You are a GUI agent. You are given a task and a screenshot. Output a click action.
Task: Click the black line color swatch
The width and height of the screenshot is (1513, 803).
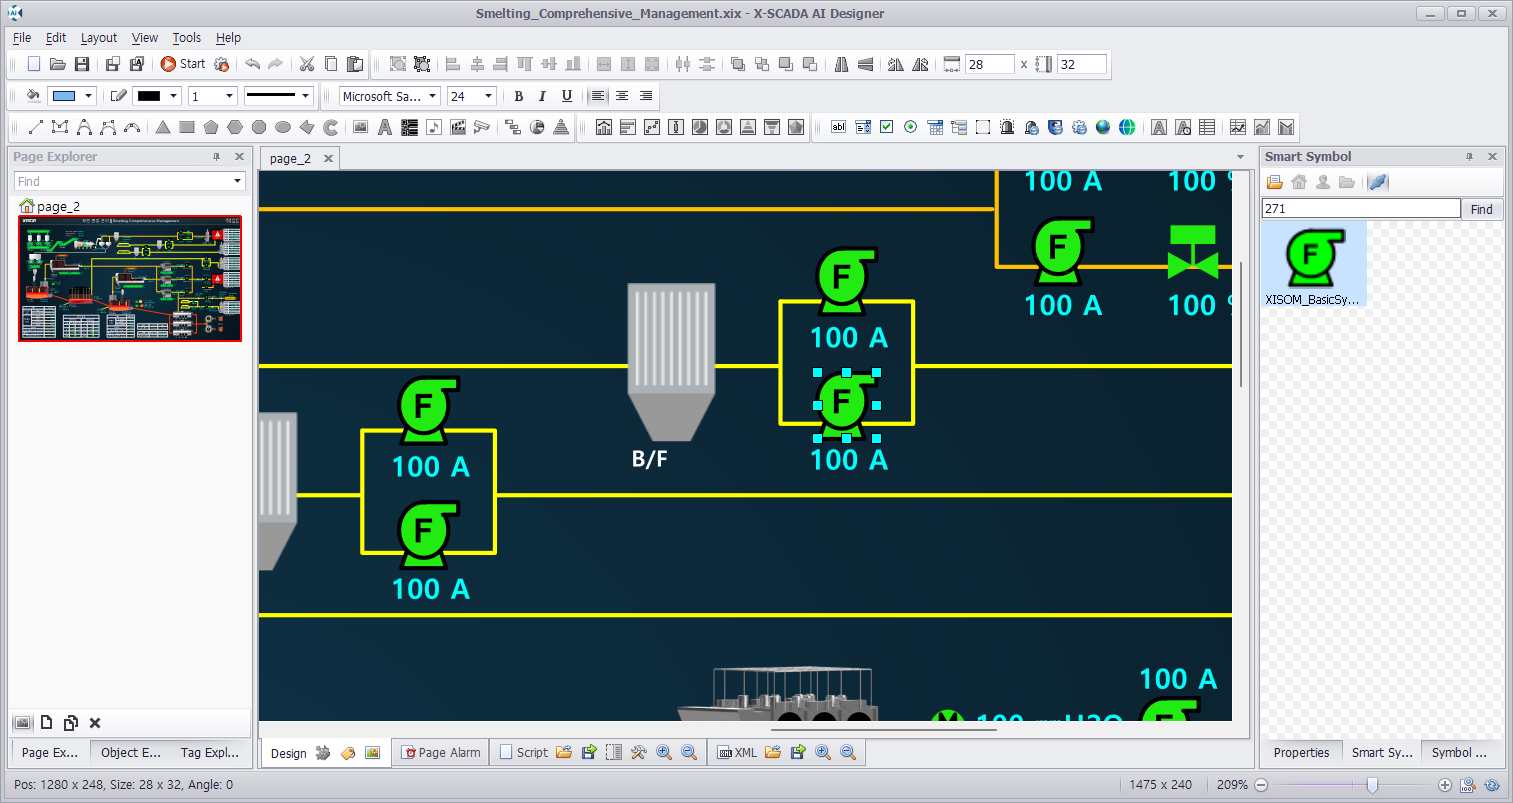(x=149, y=96)
